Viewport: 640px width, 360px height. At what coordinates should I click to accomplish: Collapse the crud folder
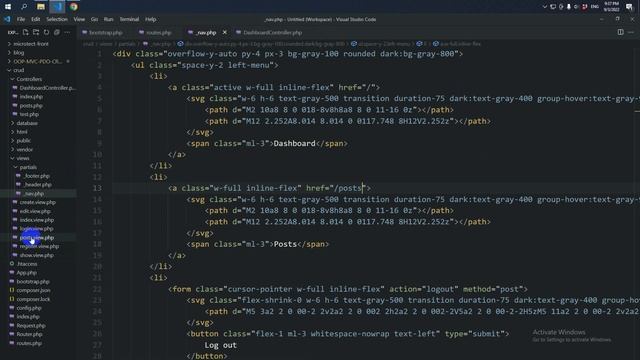click(x=19, y=70)
